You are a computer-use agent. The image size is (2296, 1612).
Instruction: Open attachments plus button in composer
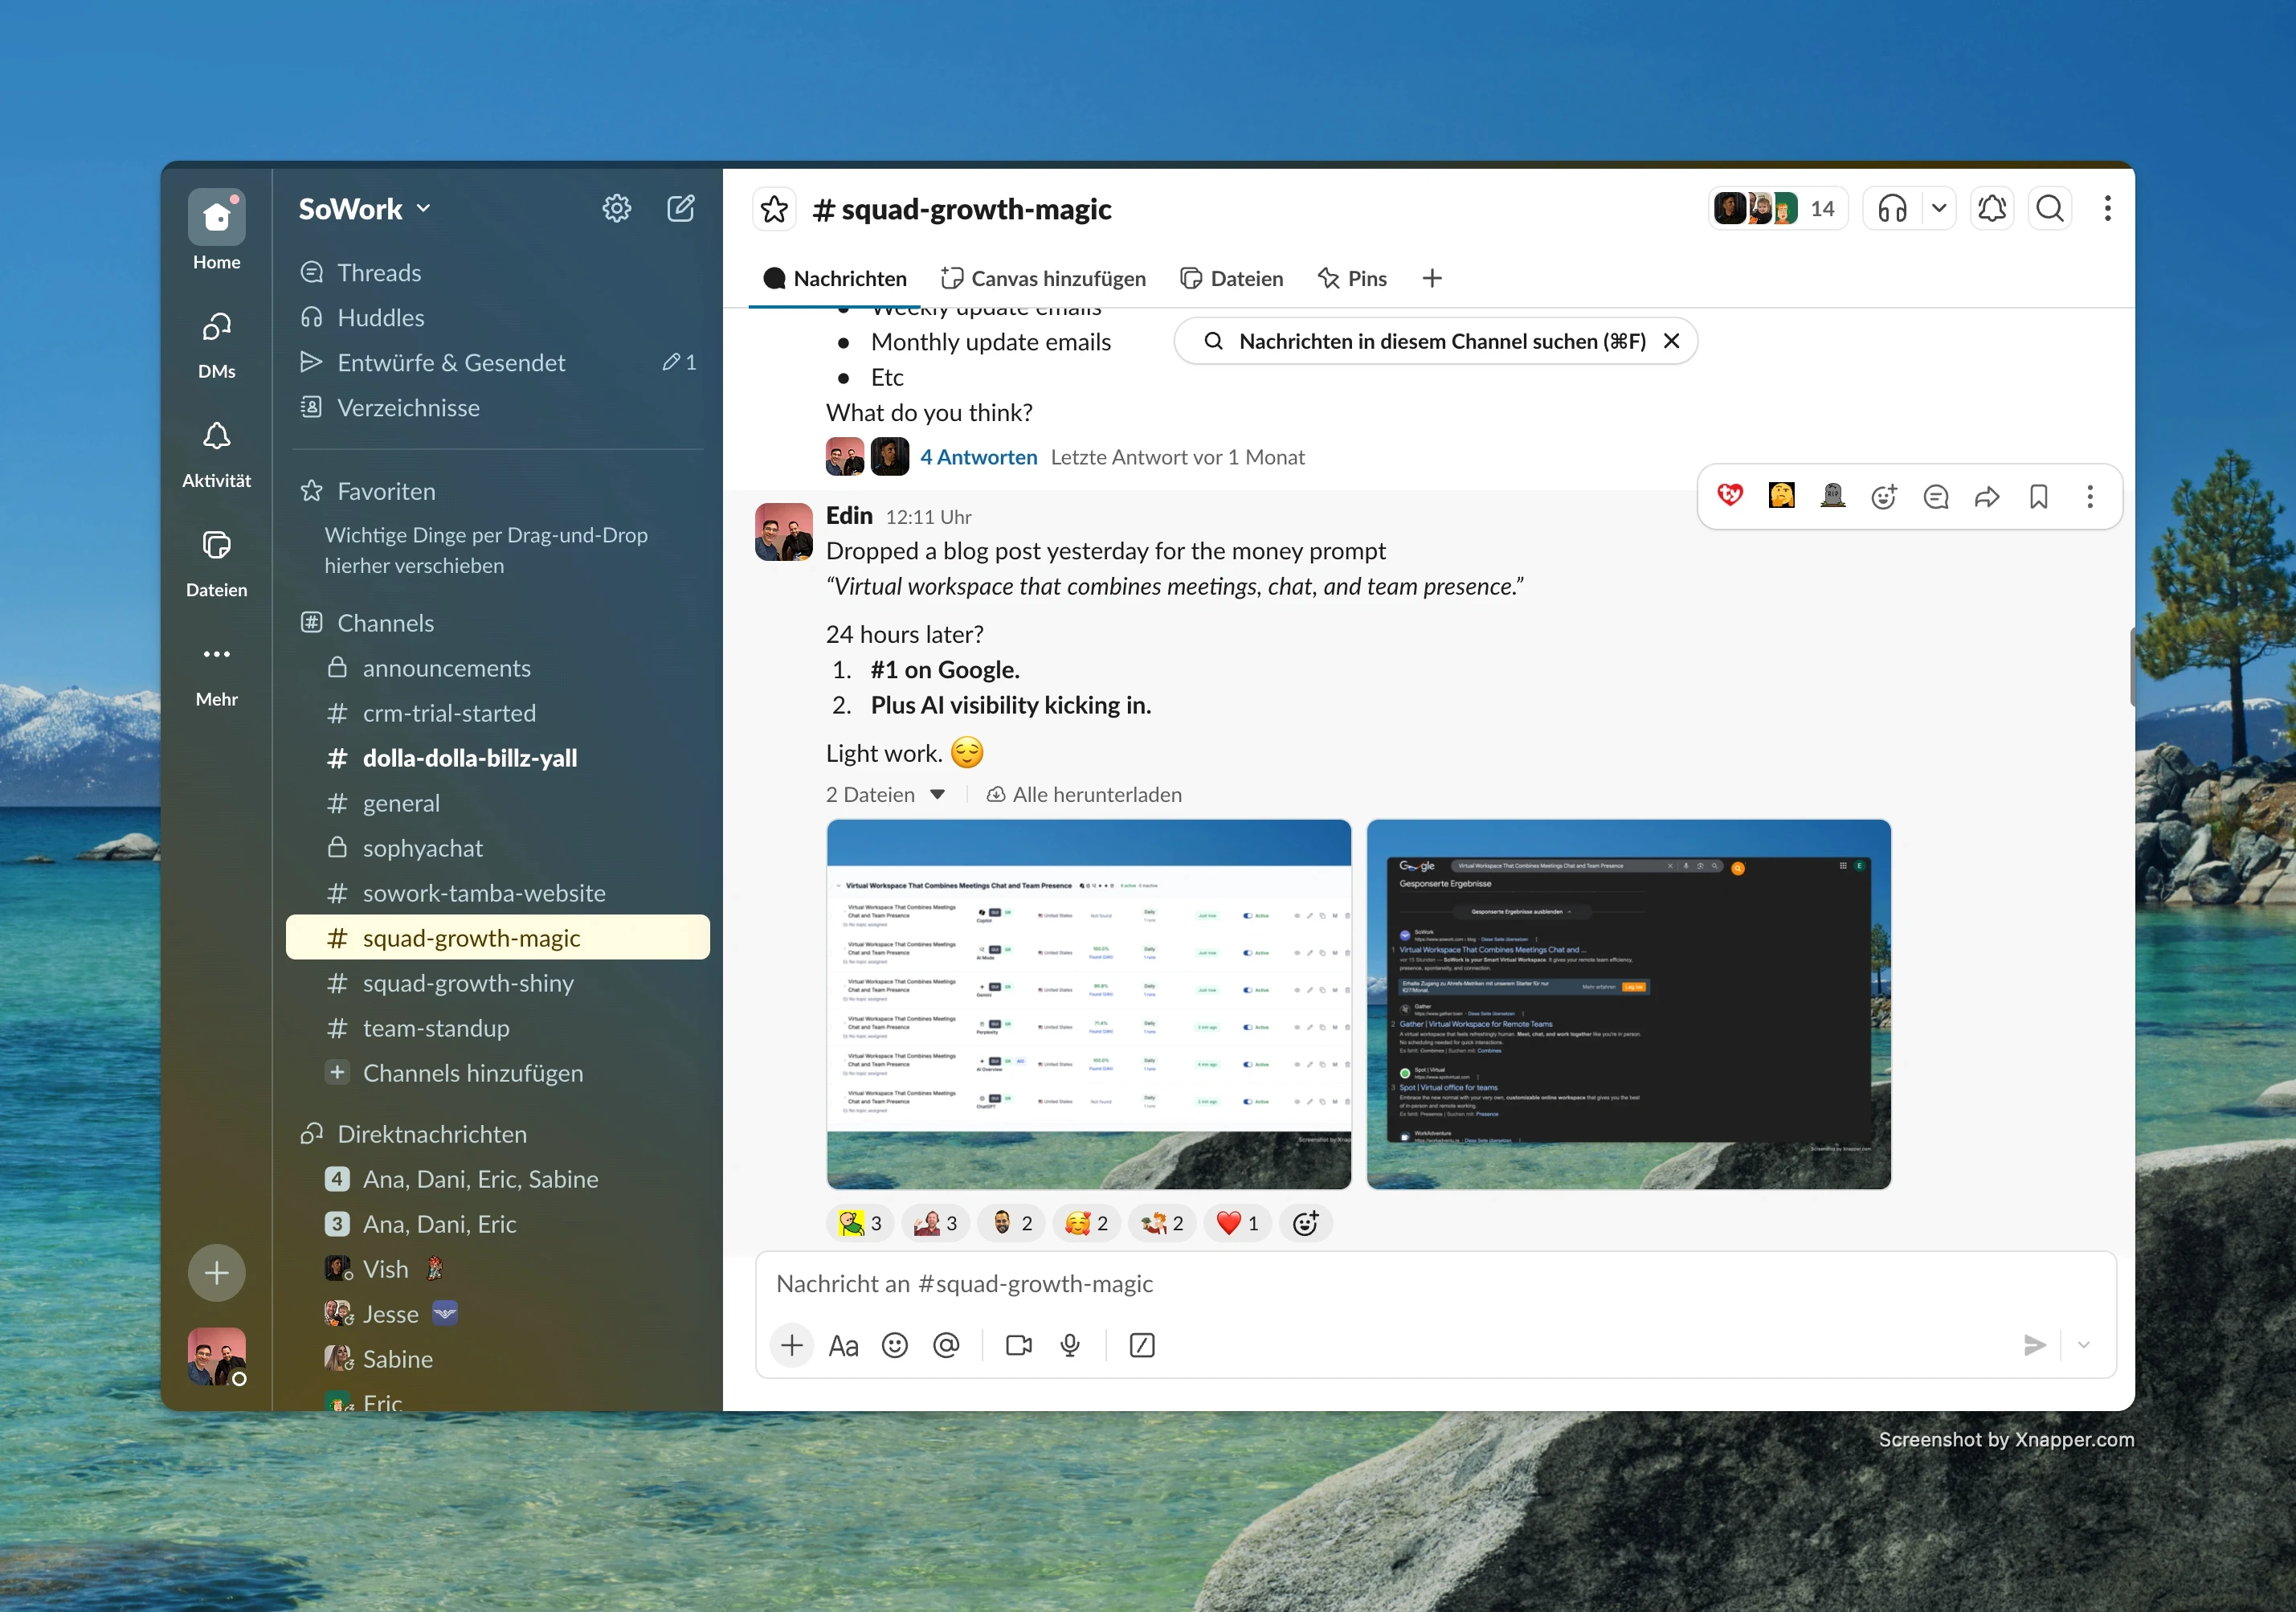coord(791,1345)
